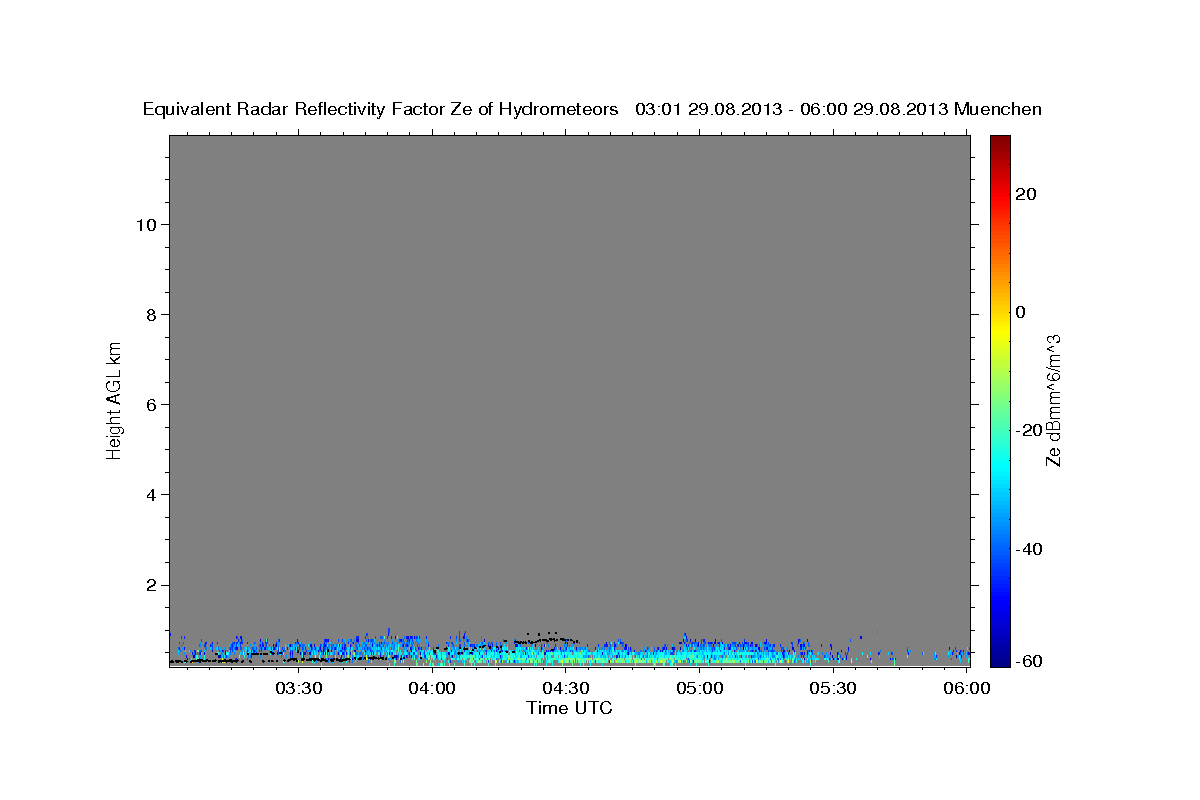Click the 'Ze dBmm^6/m^3' colorbar unit label
Screen dimensions: 1200x800
coord(1053,400)
